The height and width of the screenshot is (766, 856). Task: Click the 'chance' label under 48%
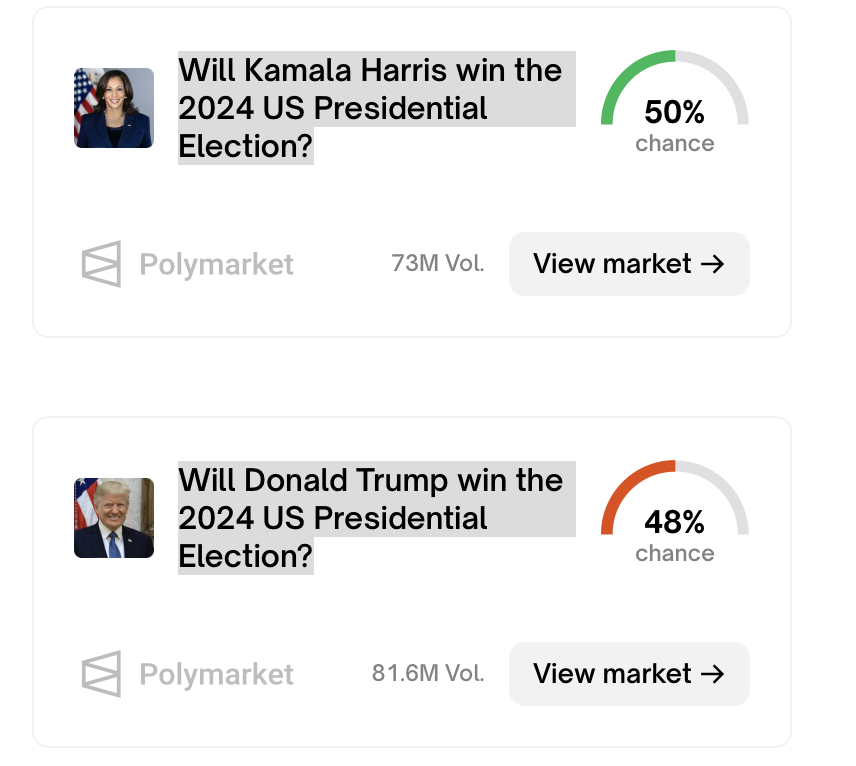coord(675,554)
